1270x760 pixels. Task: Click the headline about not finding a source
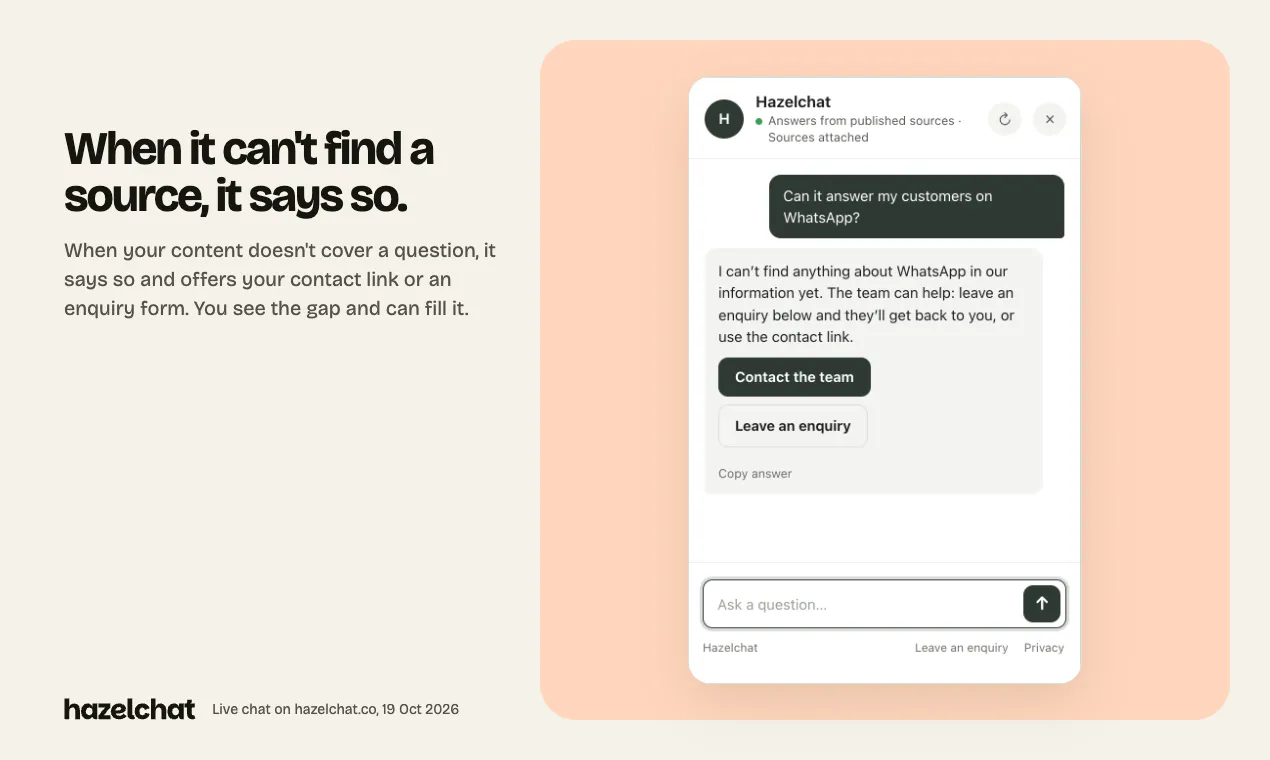click(x=249, y=173)
